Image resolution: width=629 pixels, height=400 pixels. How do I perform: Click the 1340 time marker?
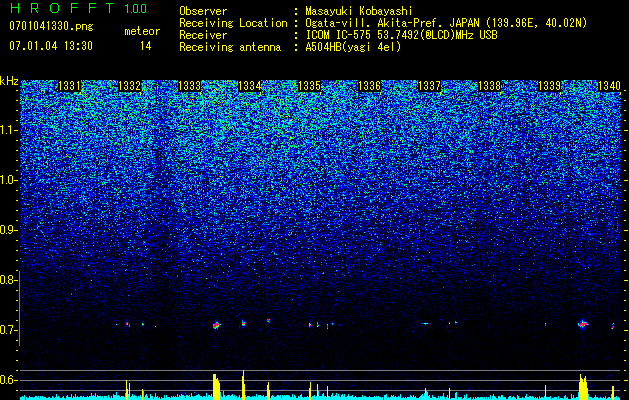pyautogui.click(x=609, y=86)
